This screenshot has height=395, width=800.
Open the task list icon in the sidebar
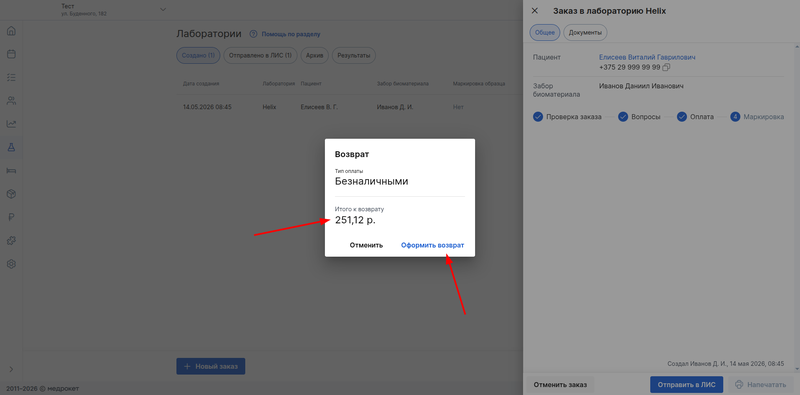(x=11, y=78)
